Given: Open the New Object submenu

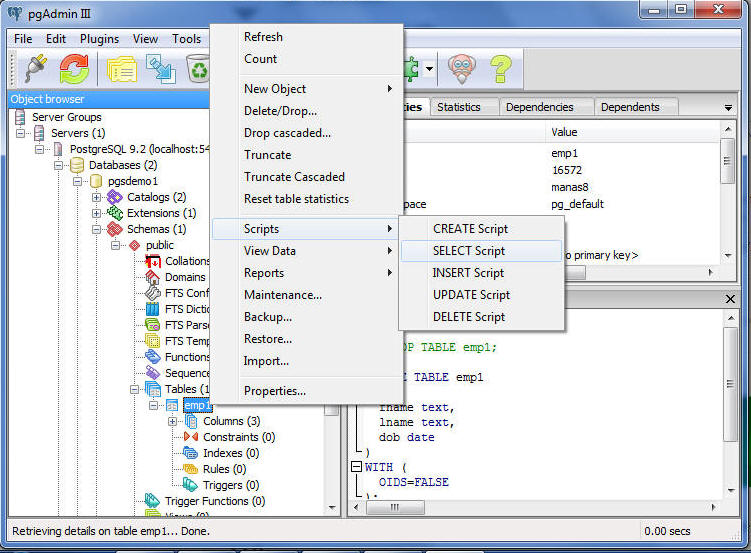Looking at the screenshot, I should point(305,89).
